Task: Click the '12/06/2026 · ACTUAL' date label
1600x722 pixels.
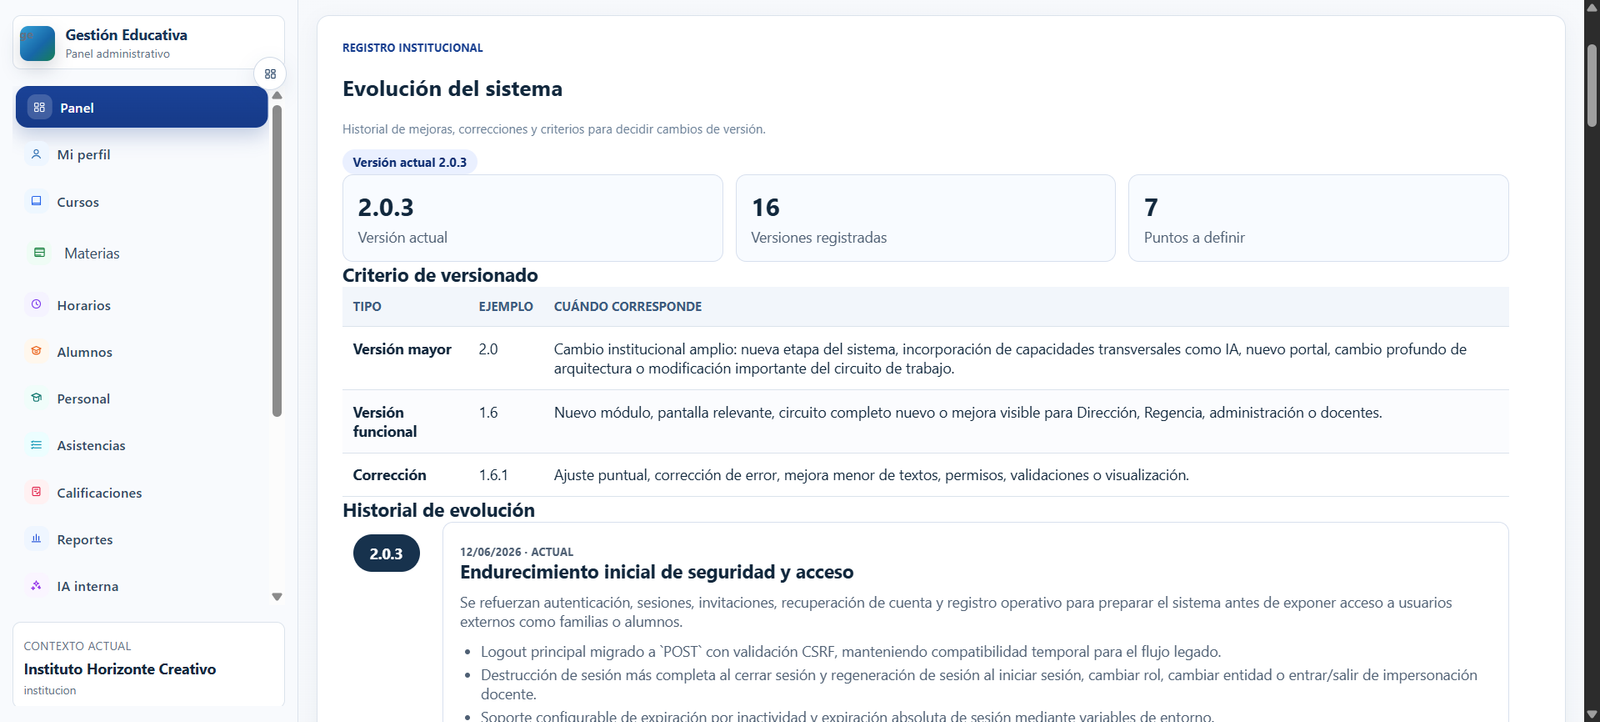Action: [x=517, y=552]
